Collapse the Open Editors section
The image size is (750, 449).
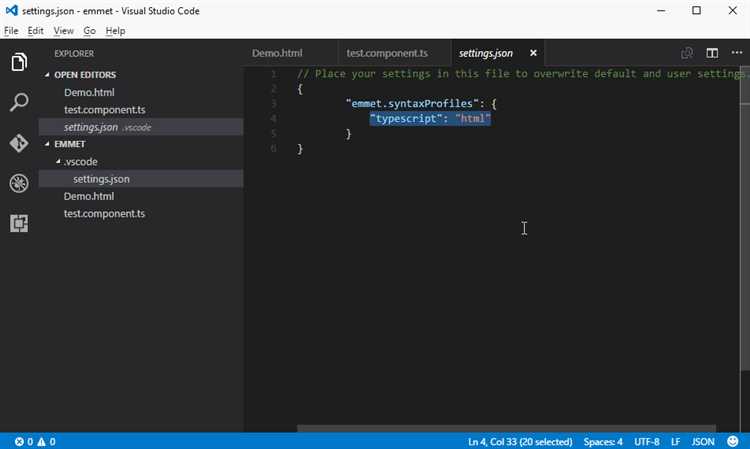(x=46, y=75)
